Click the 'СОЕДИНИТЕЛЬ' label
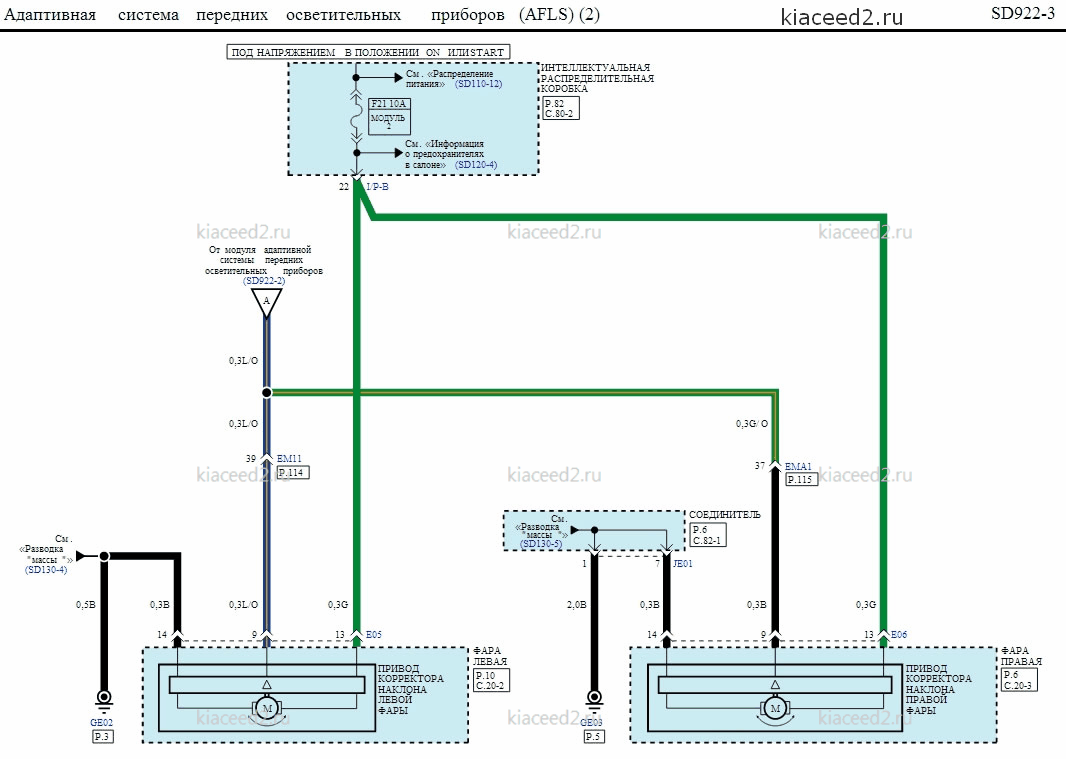The image size is (1066, 759). (725, 515)
